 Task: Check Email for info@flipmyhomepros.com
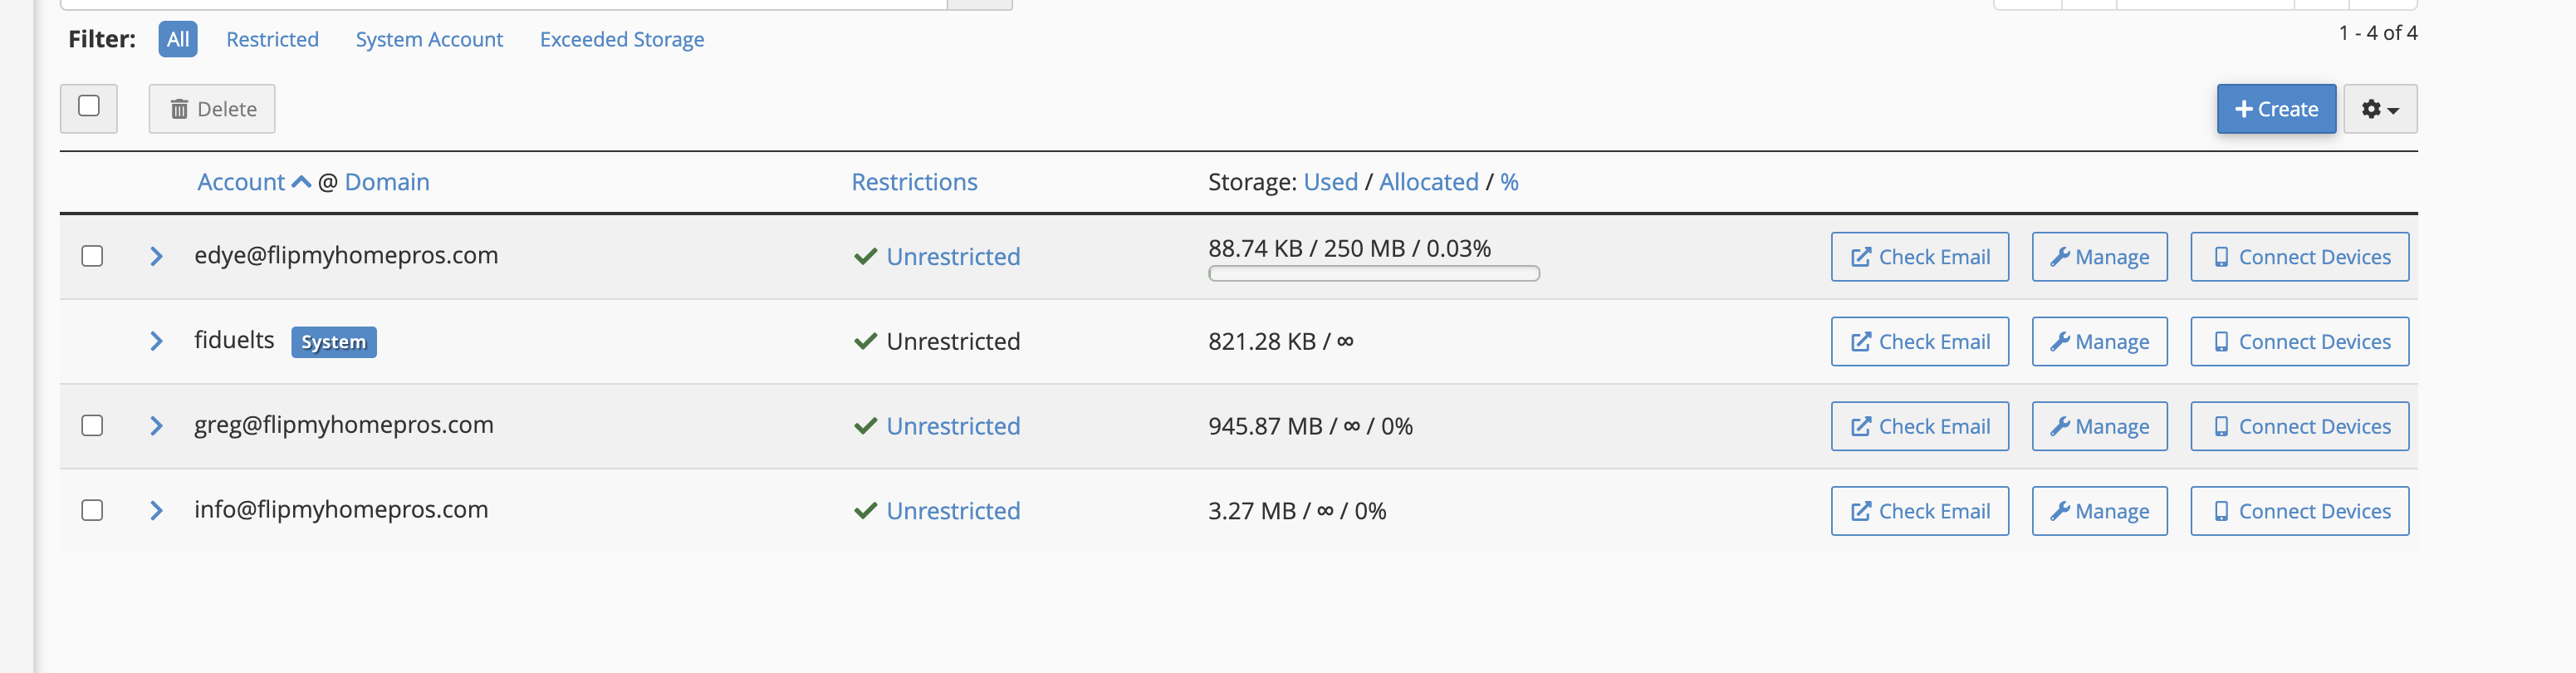click(x=1919, y=511)
